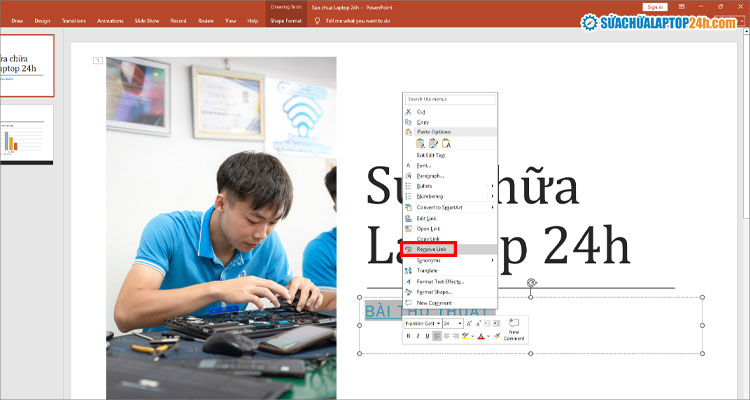Viewport: 750px width, 400px height.
Task: Apply red font color button
Action: (481, 336)
